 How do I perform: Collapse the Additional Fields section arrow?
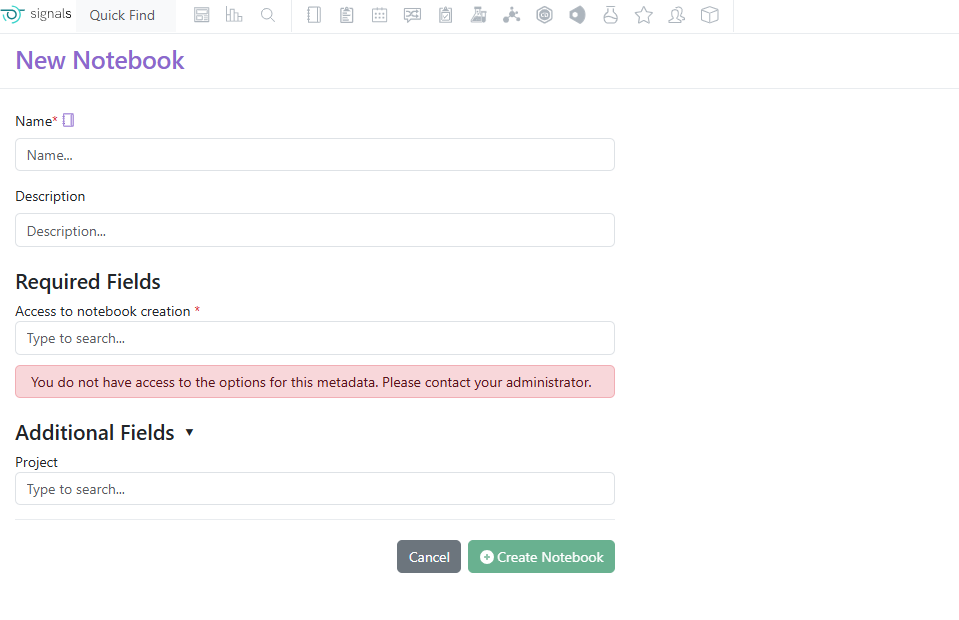[190, 432]
